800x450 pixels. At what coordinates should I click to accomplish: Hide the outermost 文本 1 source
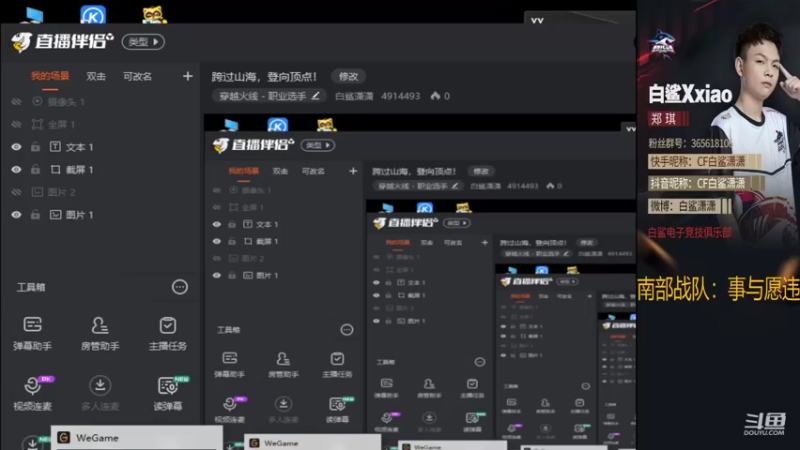(x=16, y=147)
